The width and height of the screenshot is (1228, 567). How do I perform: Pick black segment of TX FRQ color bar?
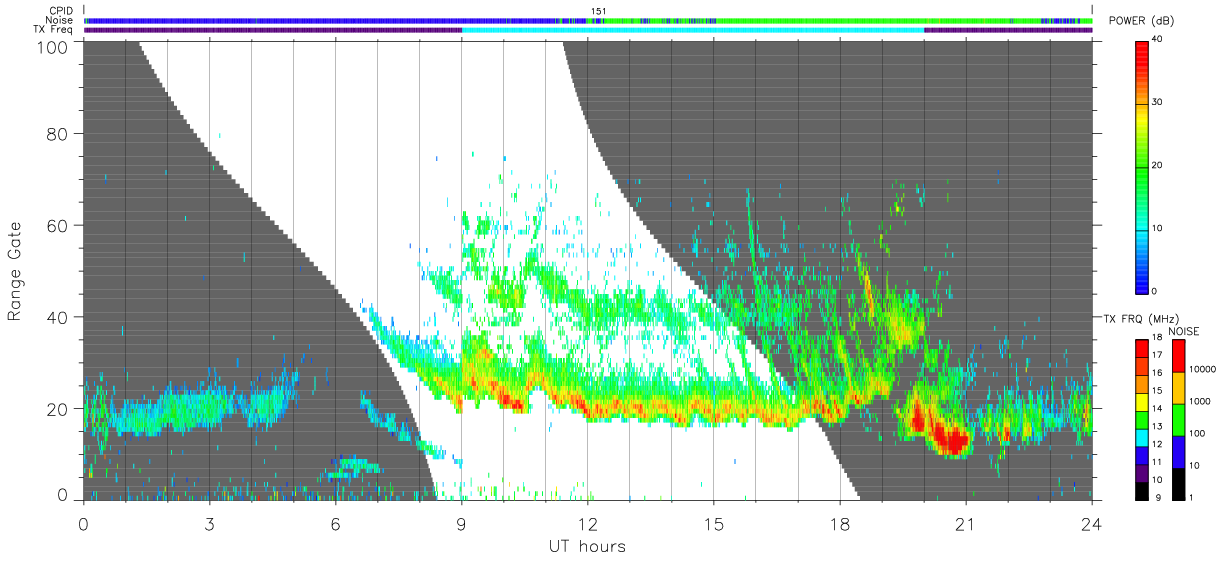pyautogui.click(x=1142, y=492)
